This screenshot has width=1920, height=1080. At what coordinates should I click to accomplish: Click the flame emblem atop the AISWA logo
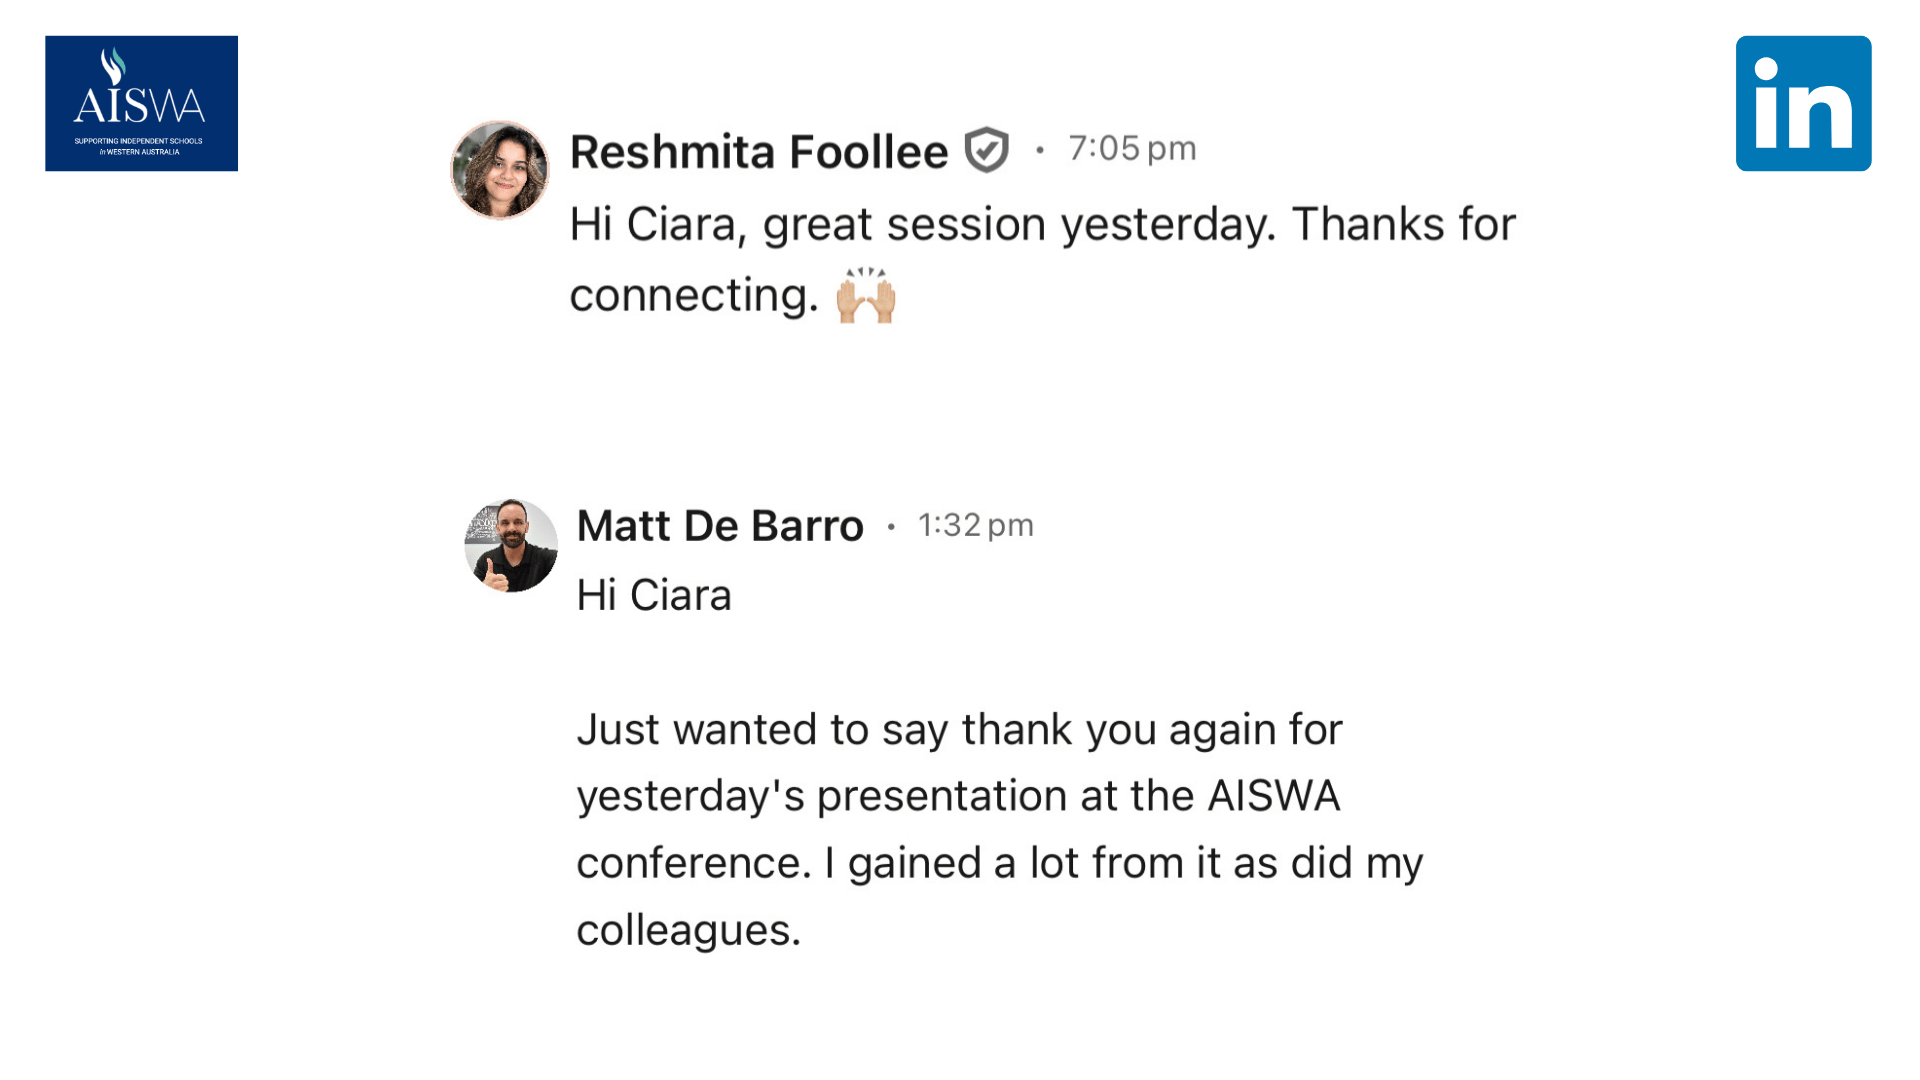click(x=114, y=66)
